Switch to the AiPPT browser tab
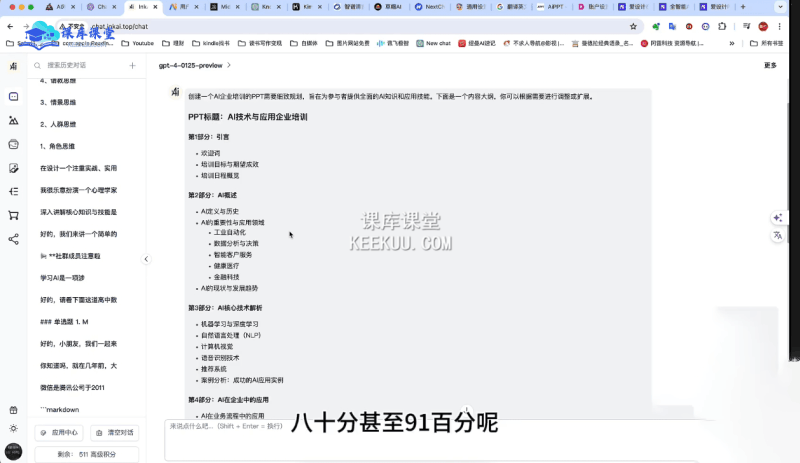 pyautogui.click(x=553, y=7)
